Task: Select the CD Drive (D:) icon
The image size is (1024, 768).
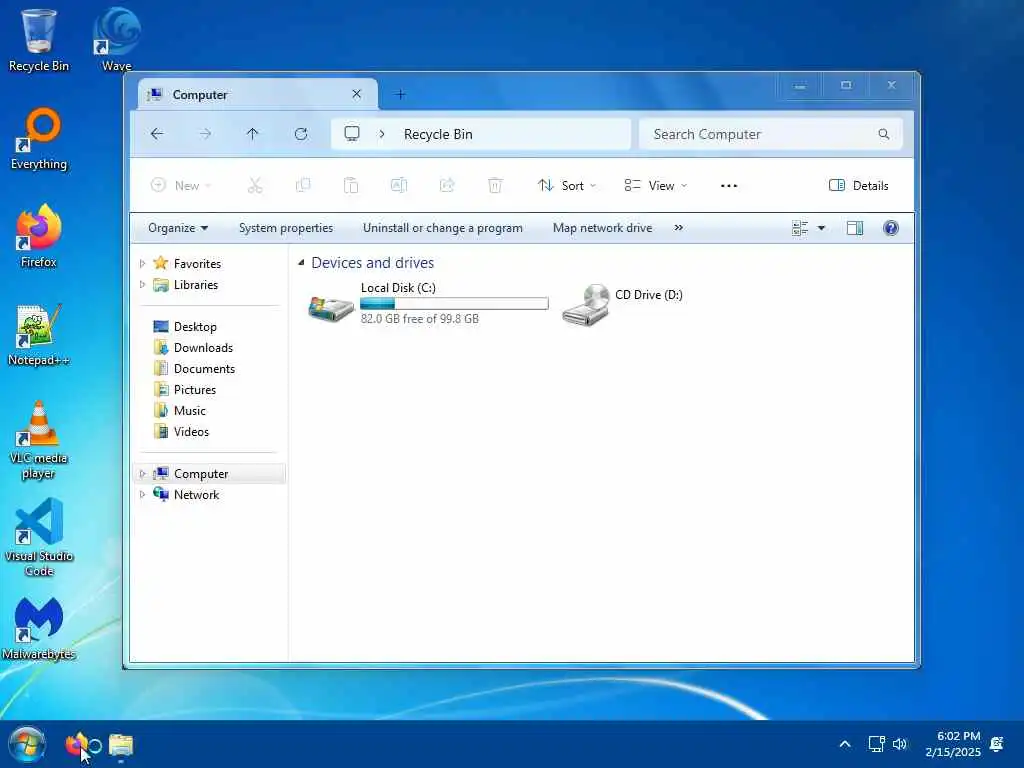Action: [586, 305]
